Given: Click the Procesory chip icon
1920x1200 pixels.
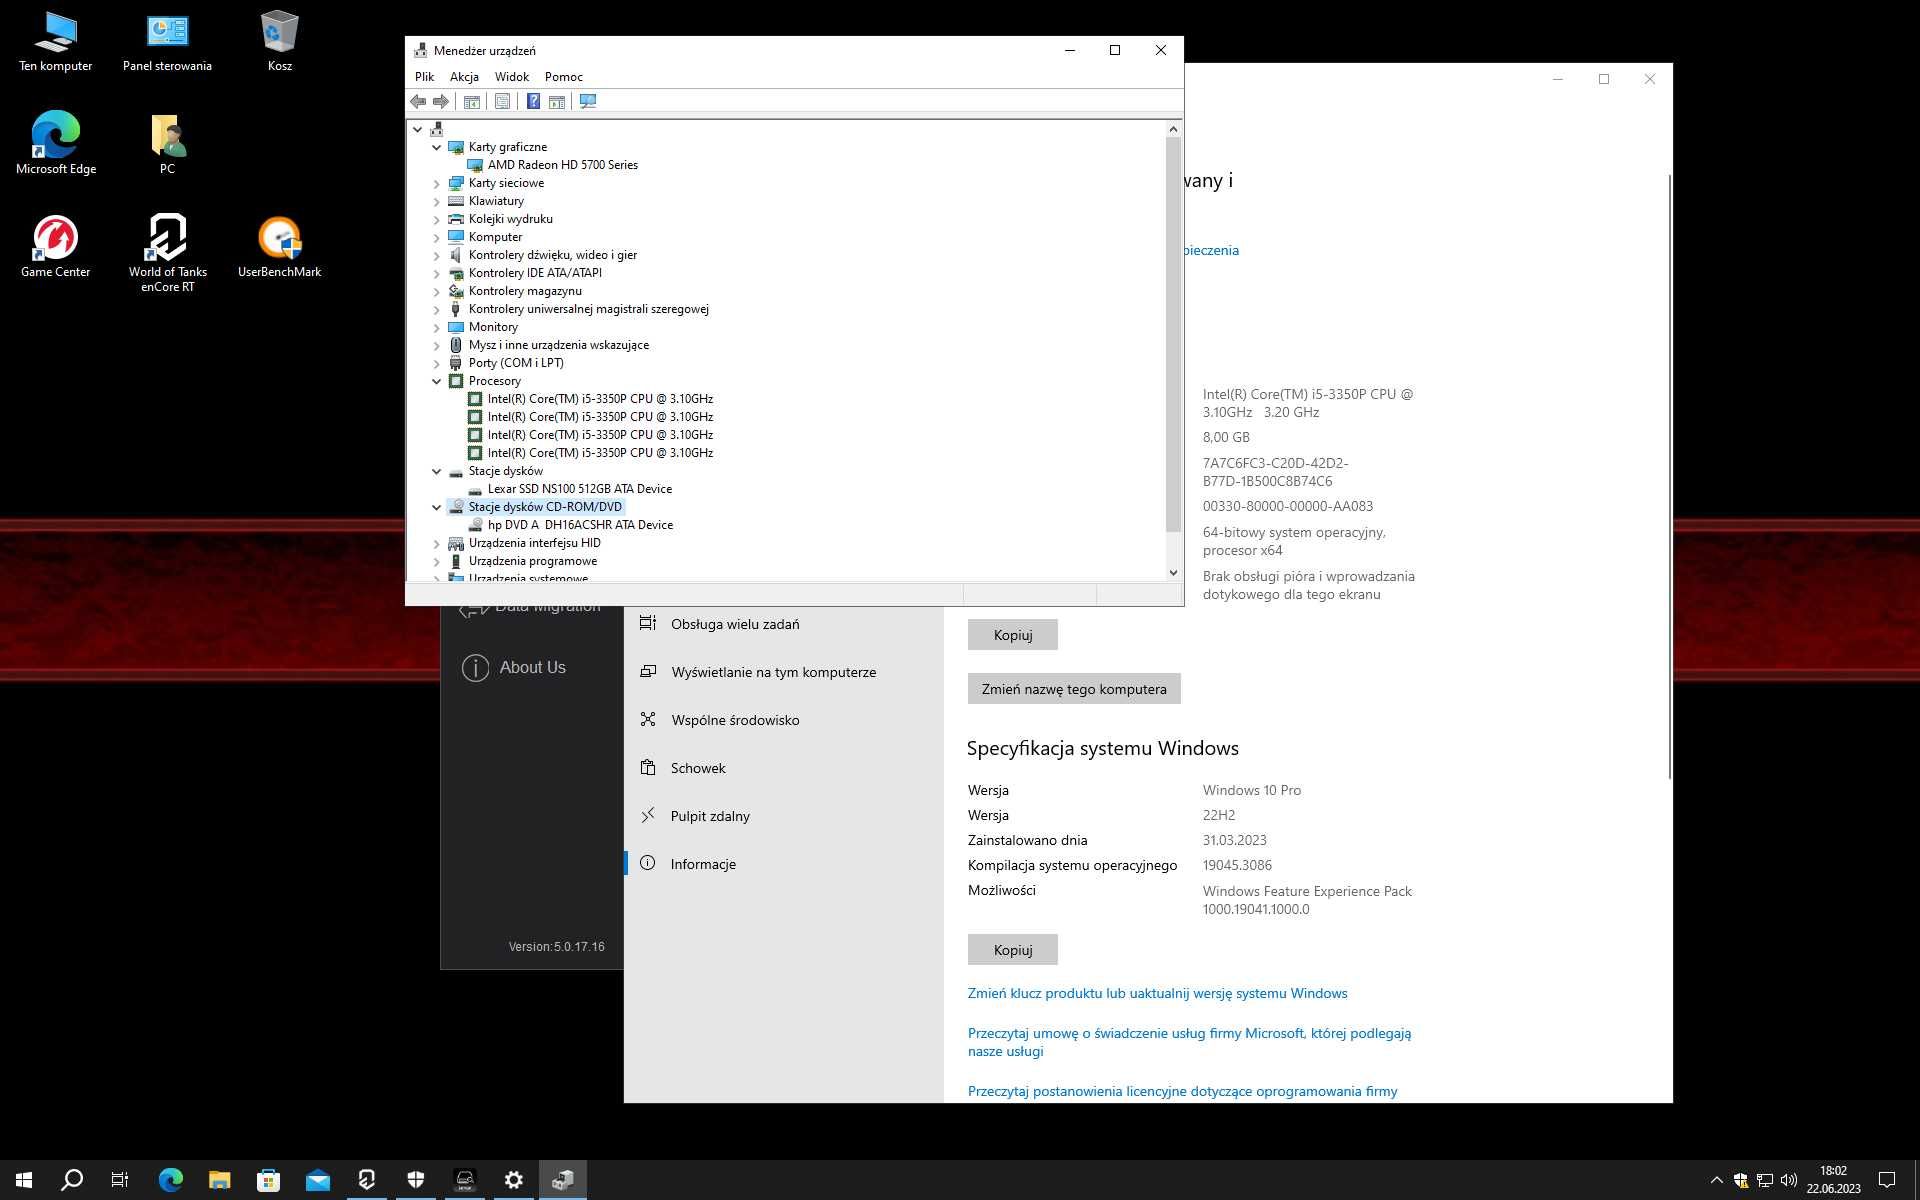Looking at the screenshot, I should [x=456, y=381].
